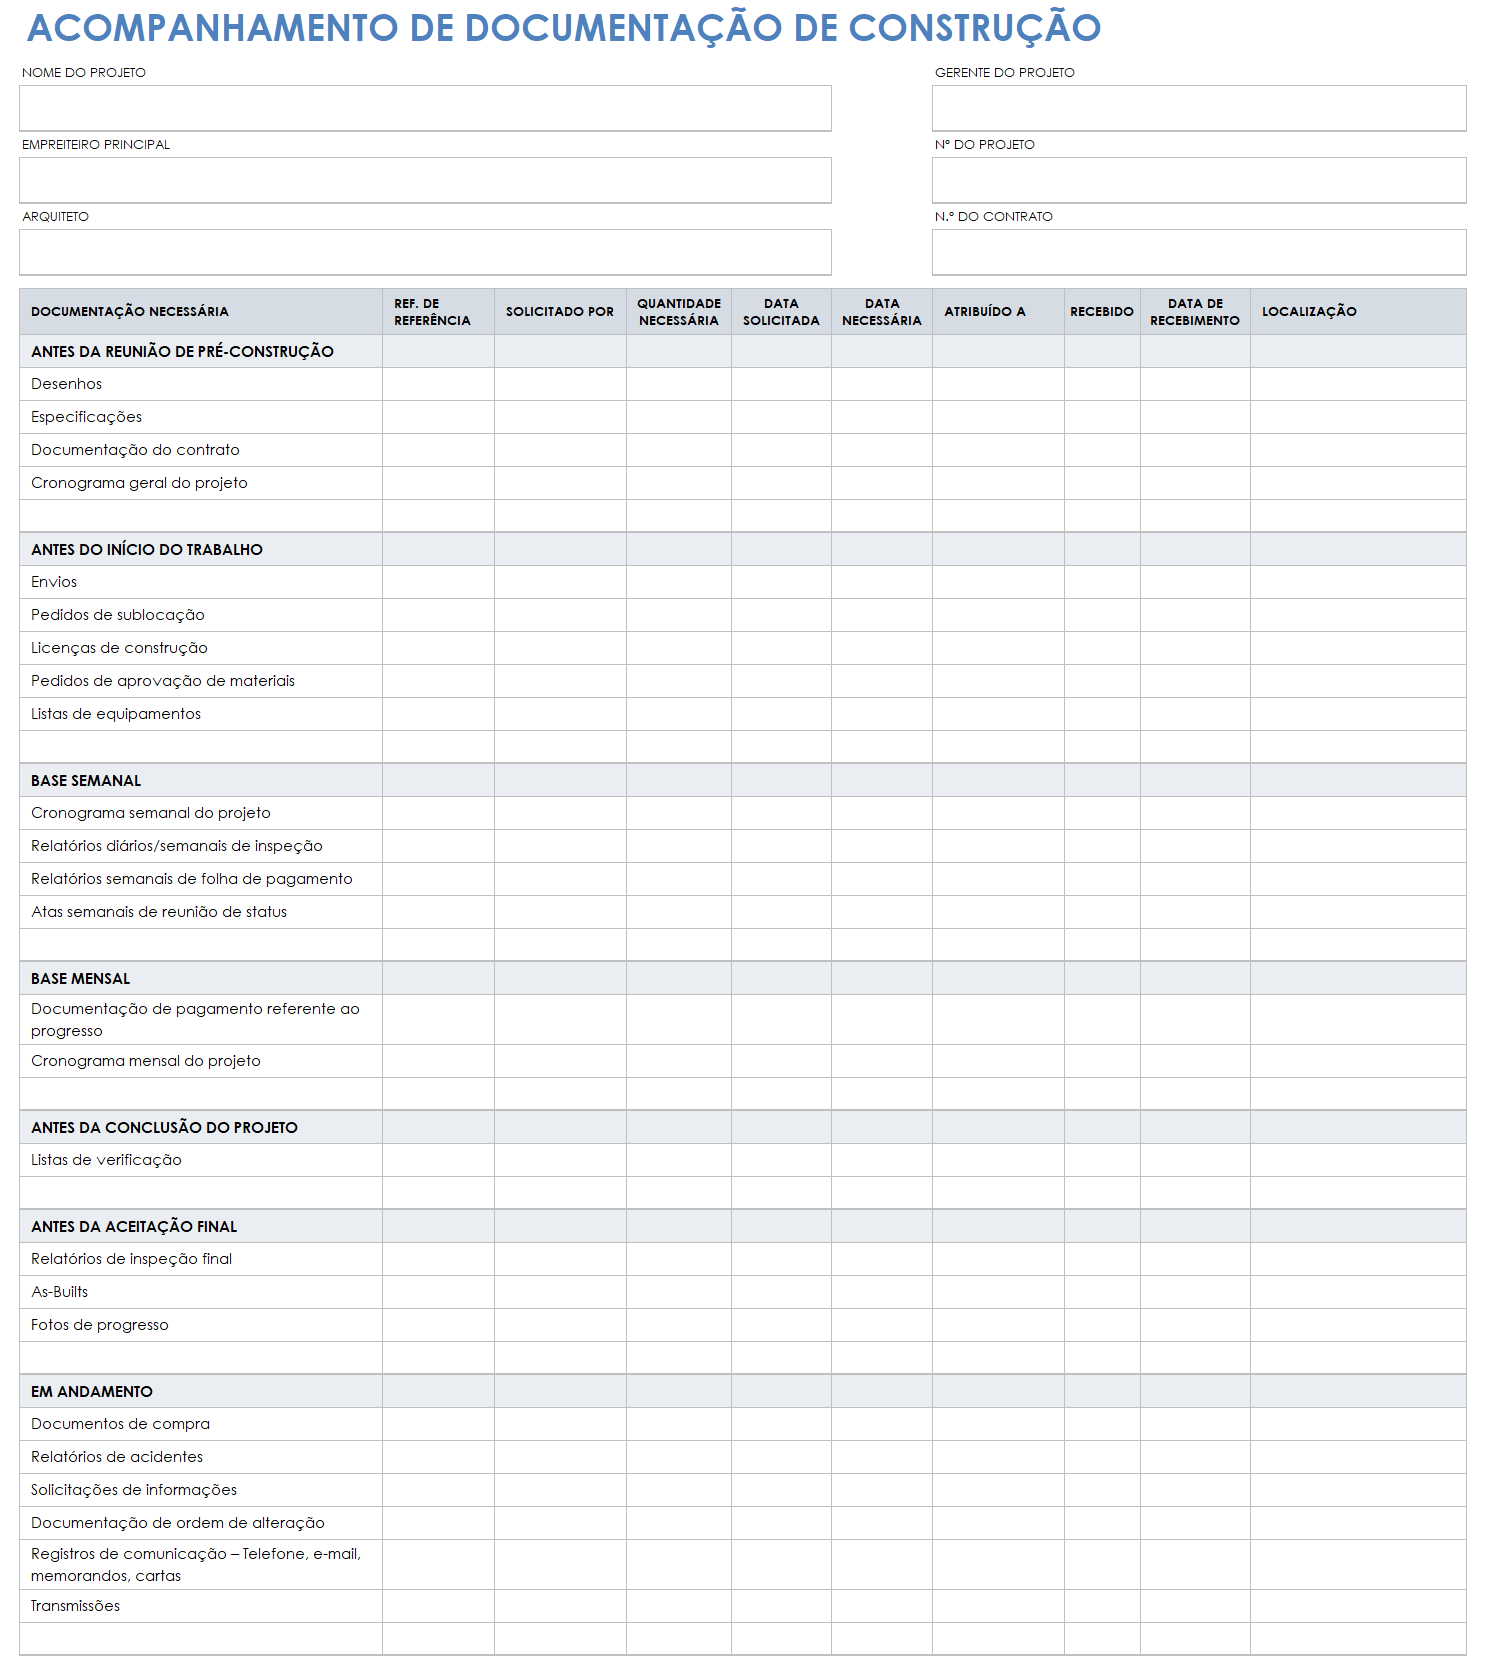Select the 'Solicitações de informações' row label

[134, 1490]
